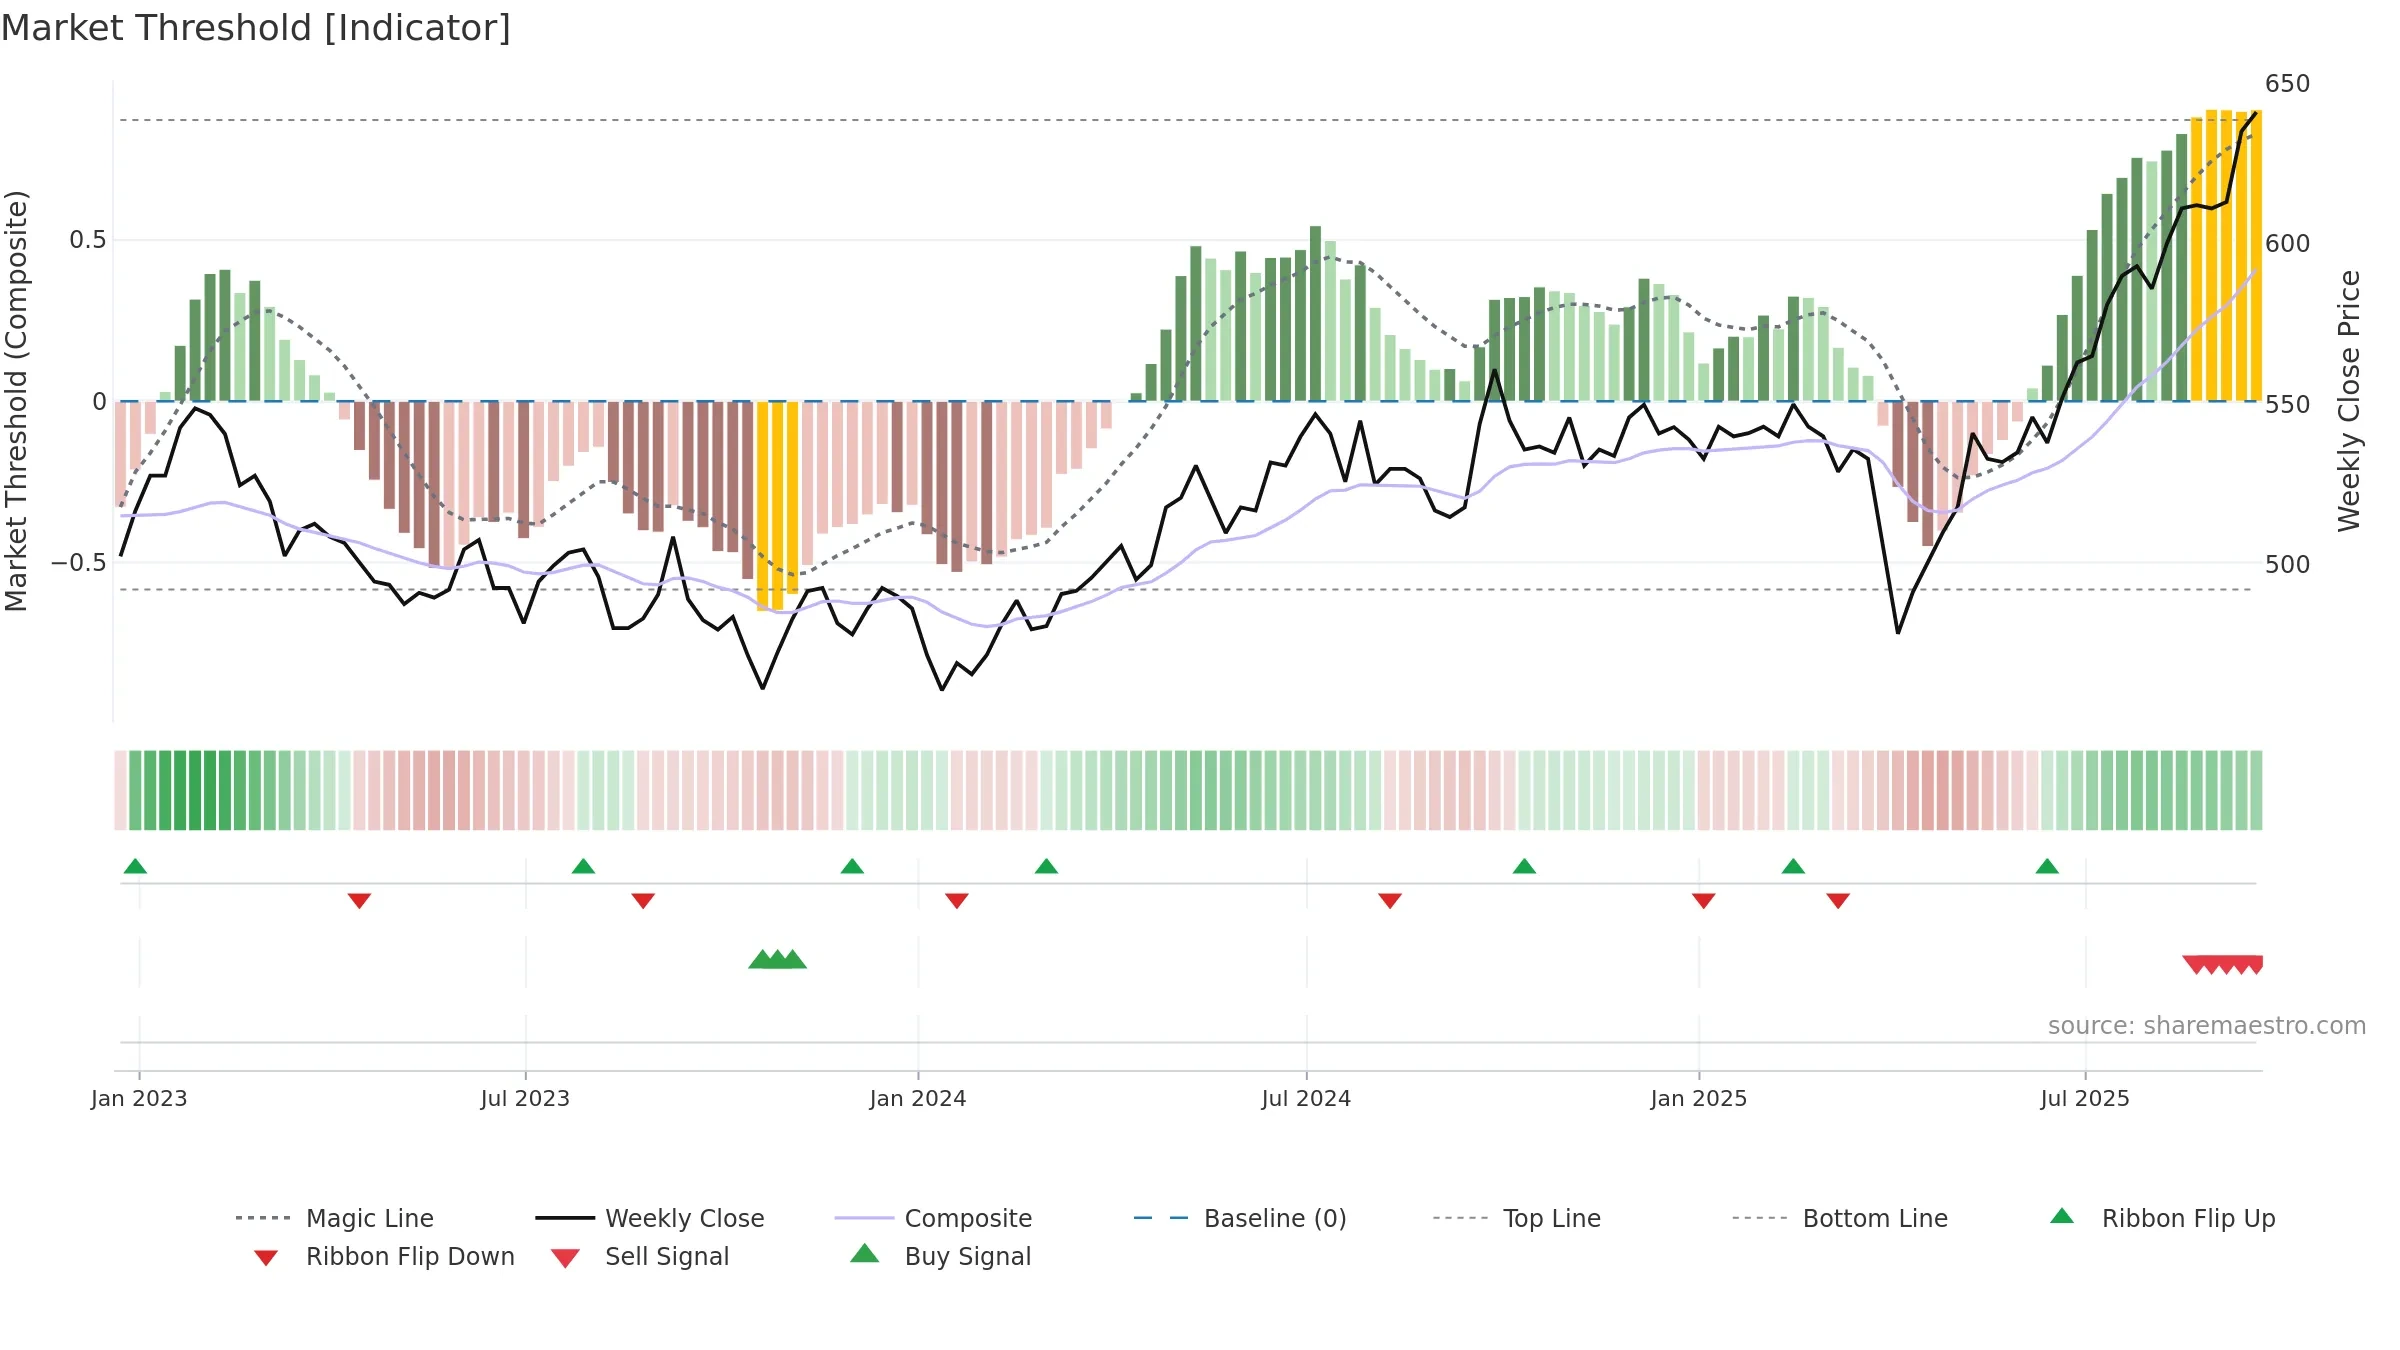
Task: Click the Weekly Close Price axis title
Action: (2349, 401)
